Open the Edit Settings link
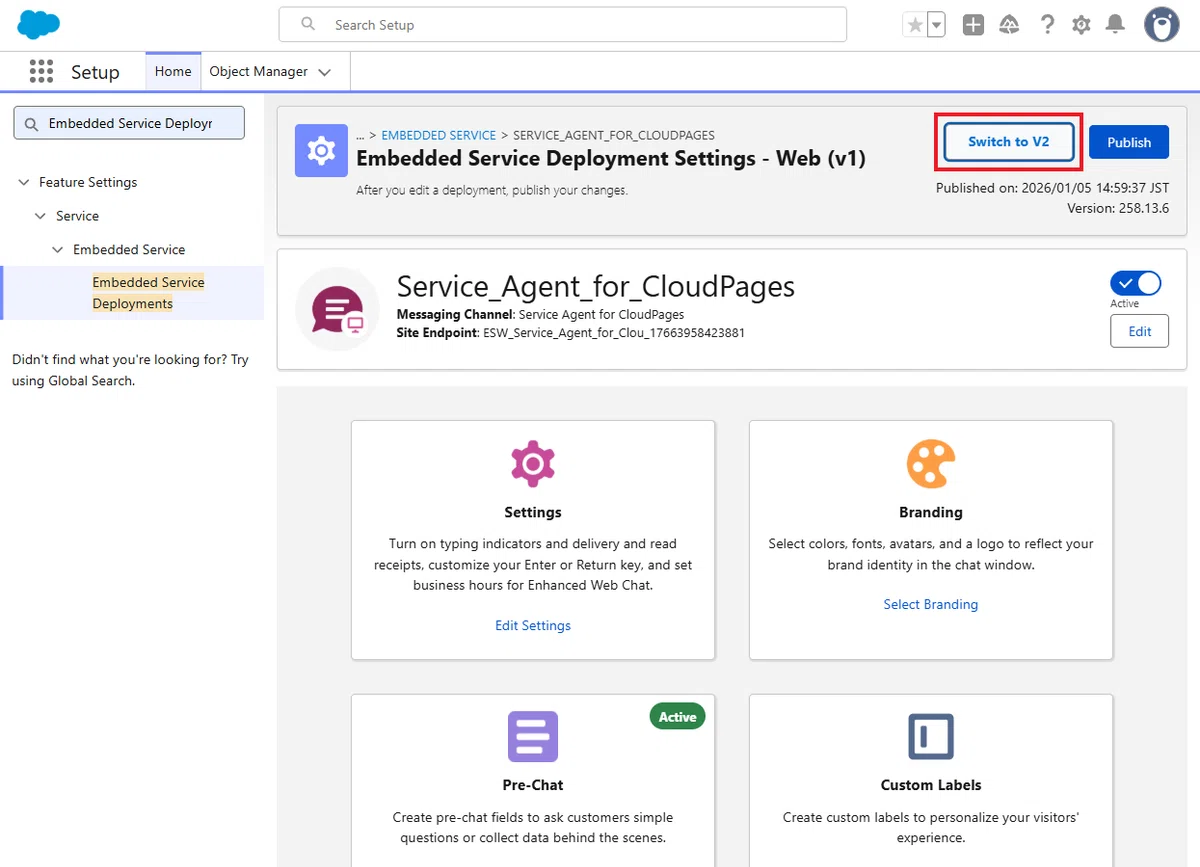The image size is (1200, 867). point(533,625)
